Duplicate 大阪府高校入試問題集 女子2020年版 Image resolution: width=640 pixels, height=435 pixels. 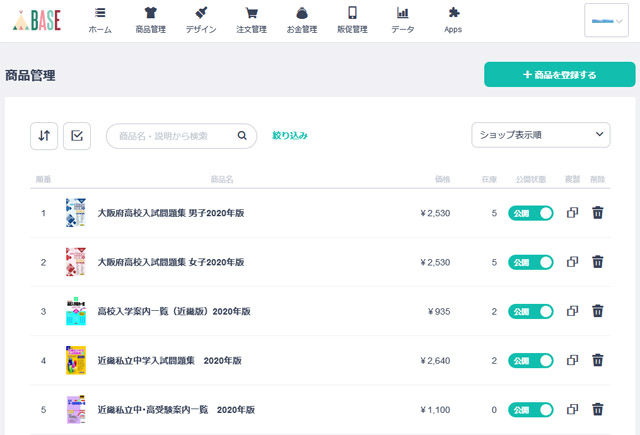(x=572, y=262)
